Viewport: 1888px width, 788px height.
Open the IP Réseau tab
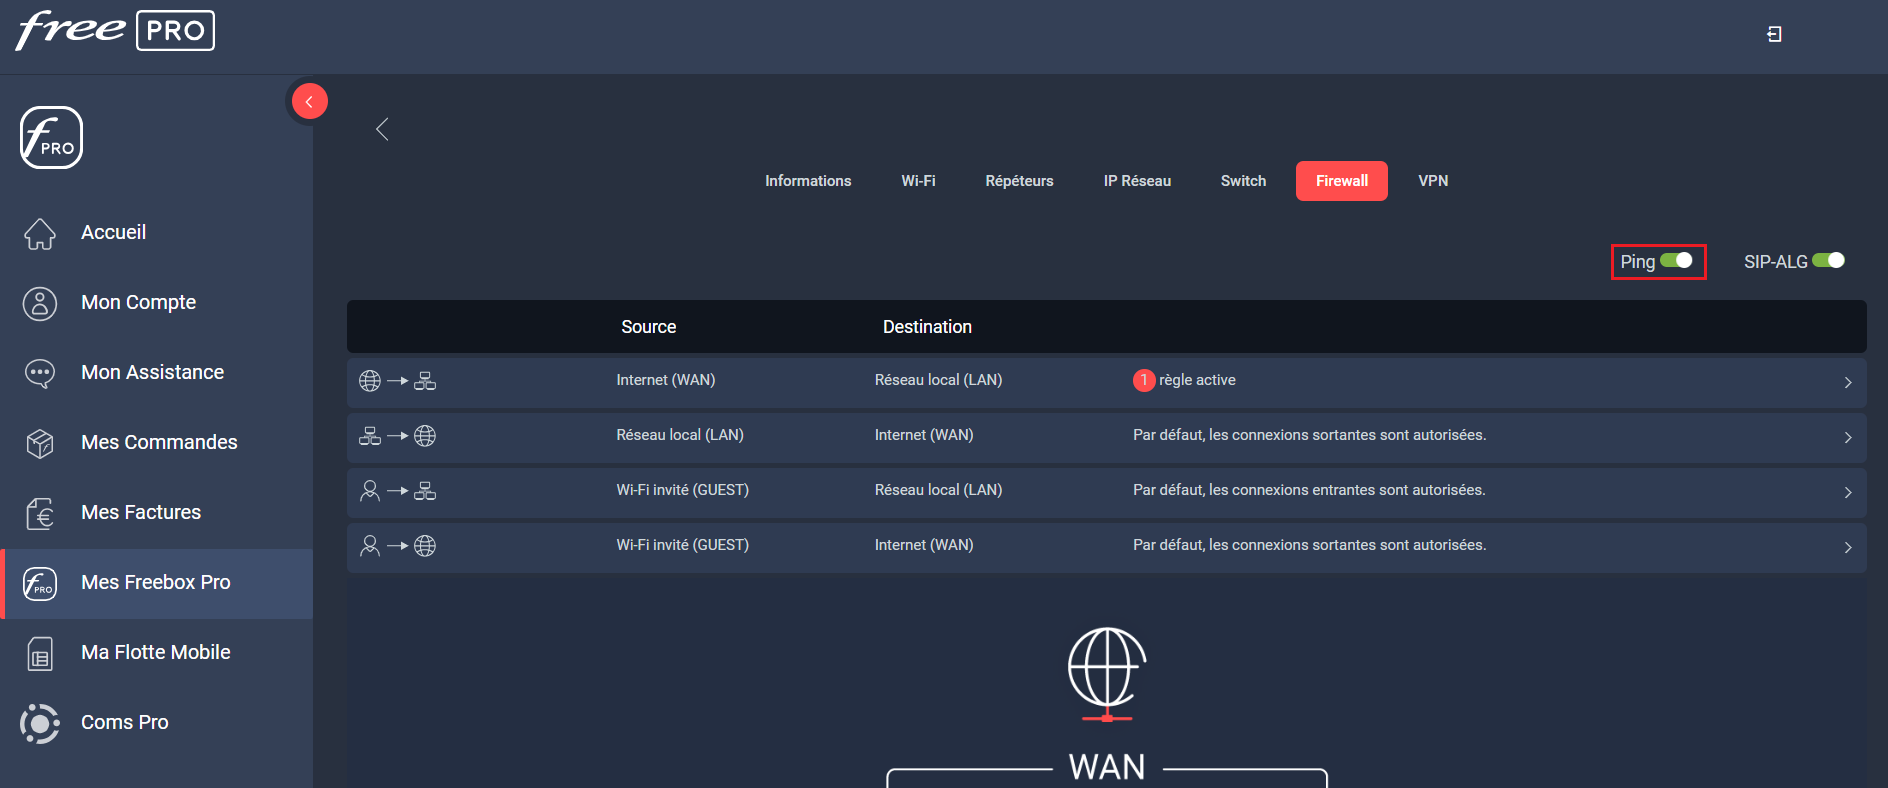1137,181
